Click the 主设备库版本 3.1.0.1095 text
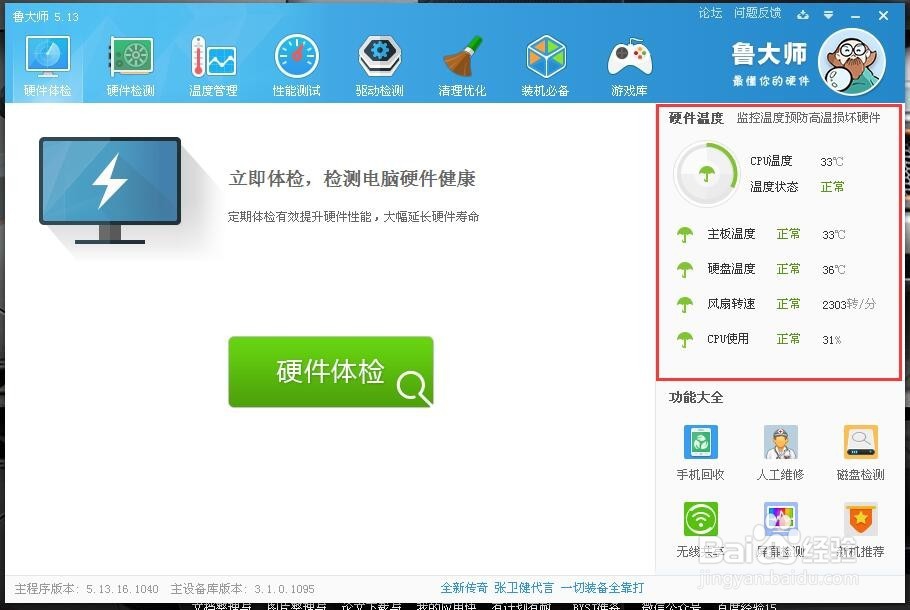This screenshot has height=610, width=910. [x=243, y=589]
